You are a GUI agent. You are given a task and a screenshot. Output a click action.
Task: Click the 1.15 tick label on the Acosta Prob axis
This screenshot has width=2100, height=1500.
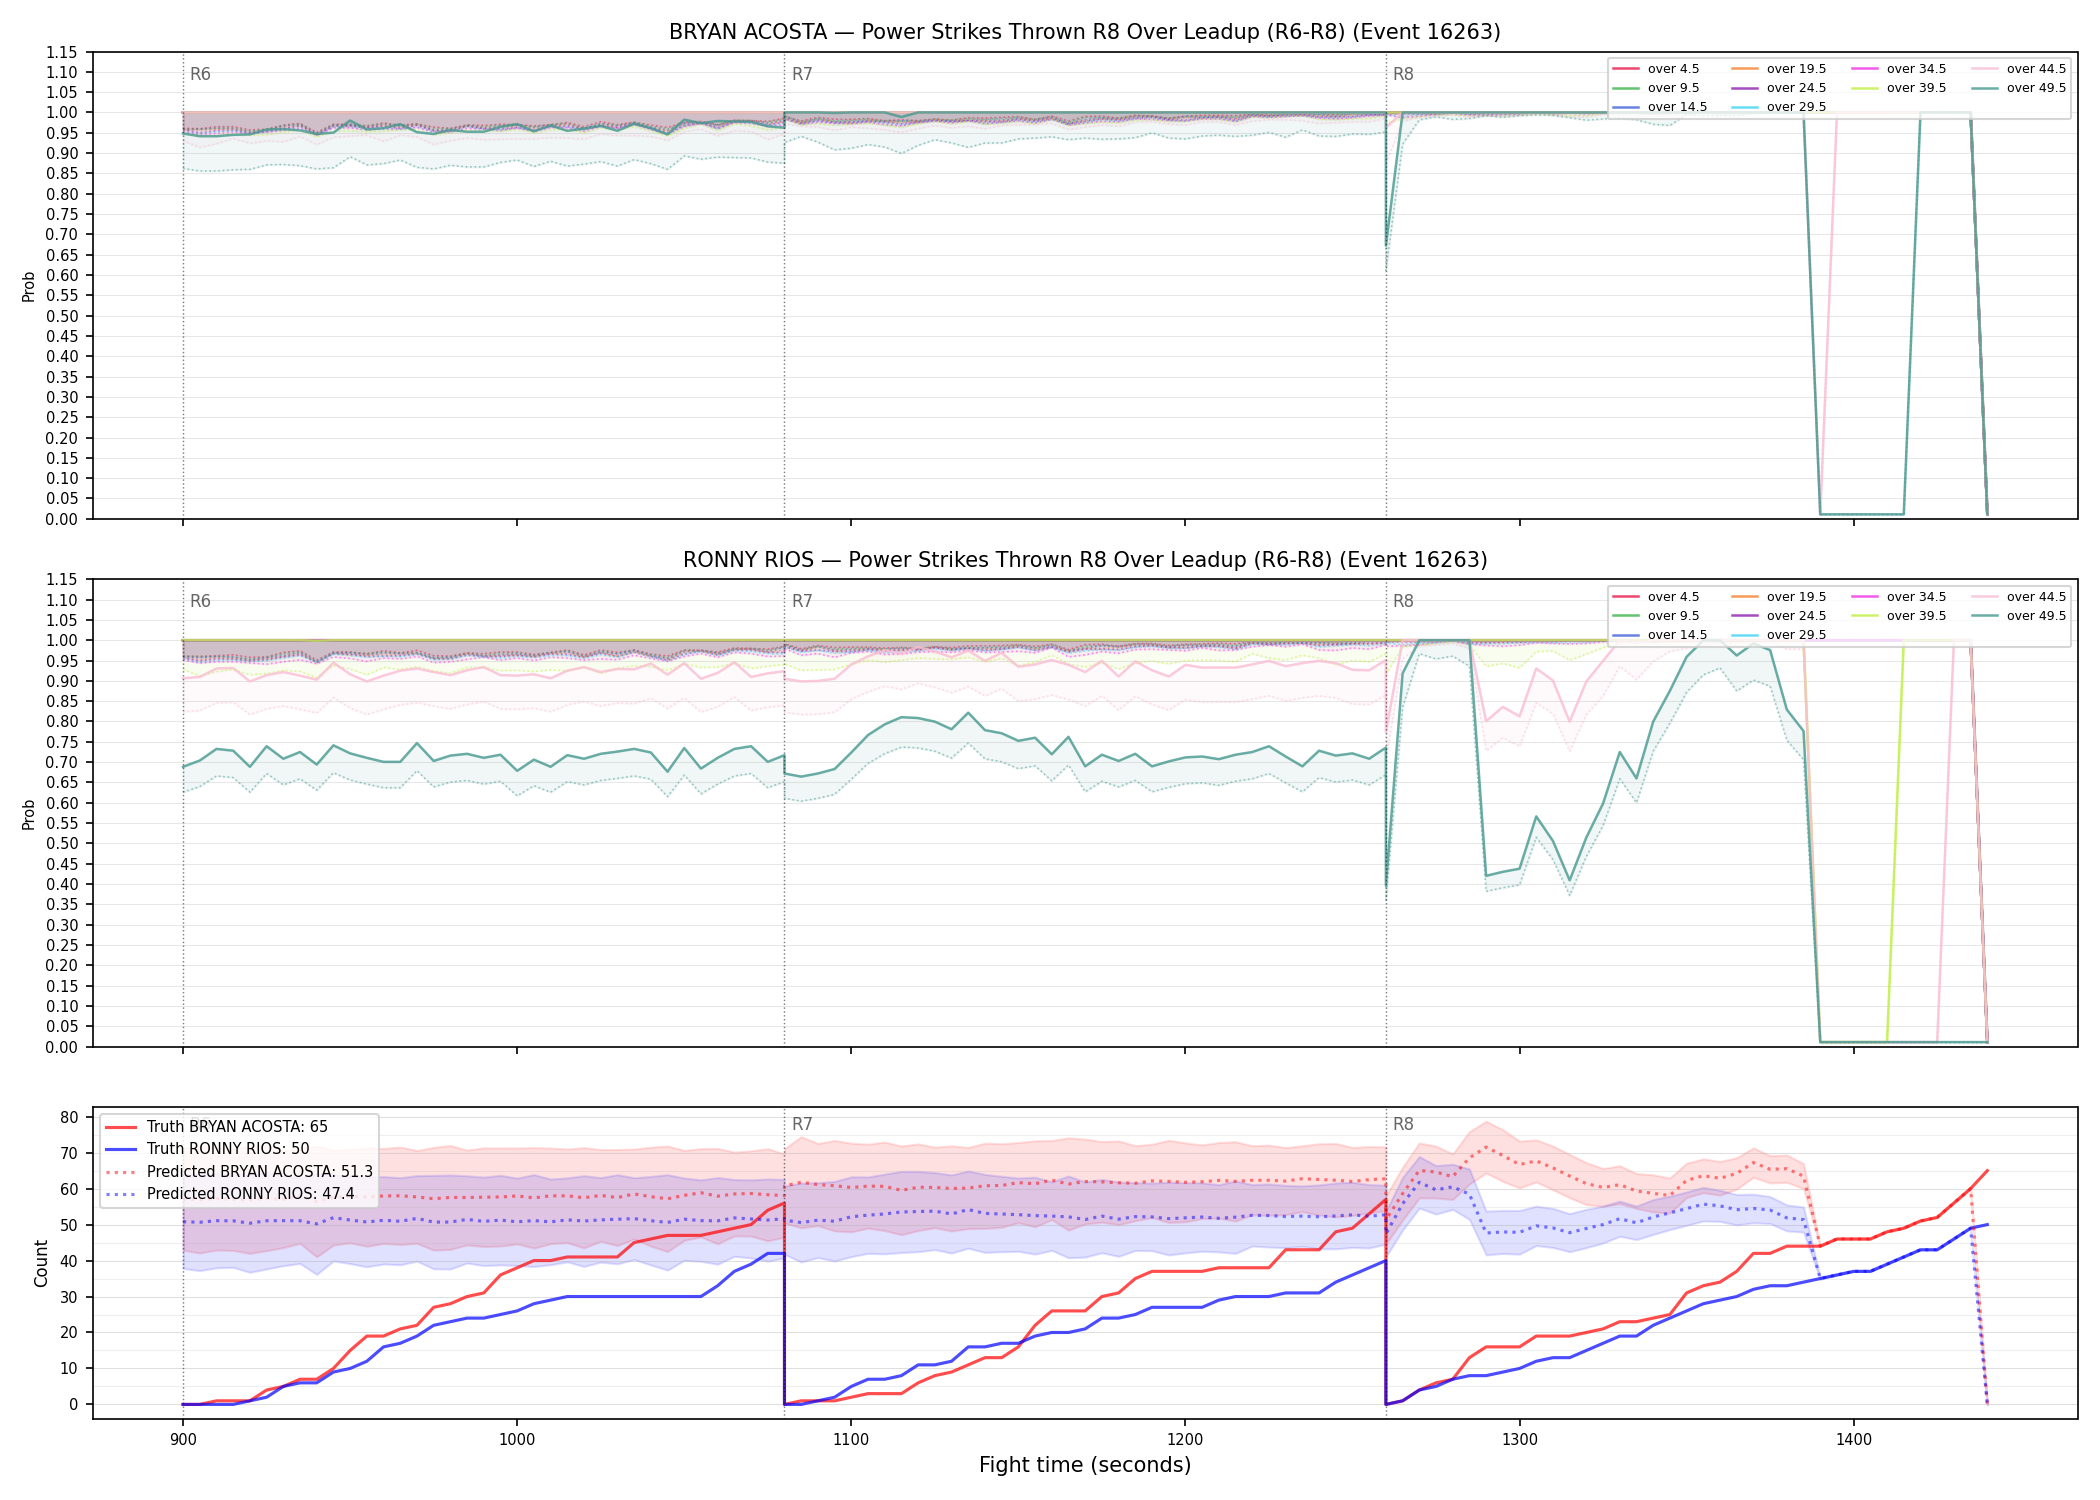(62, 52)
